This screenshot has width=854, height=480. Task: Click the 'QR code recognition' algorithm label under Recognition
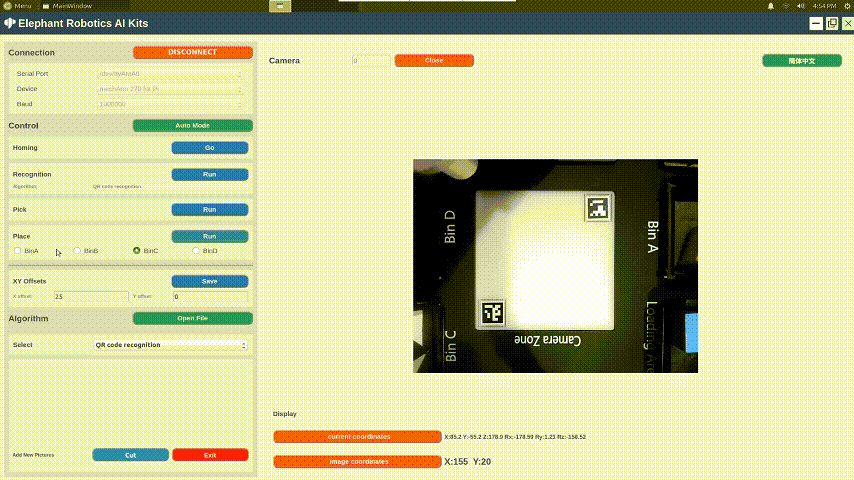(117, 186)
